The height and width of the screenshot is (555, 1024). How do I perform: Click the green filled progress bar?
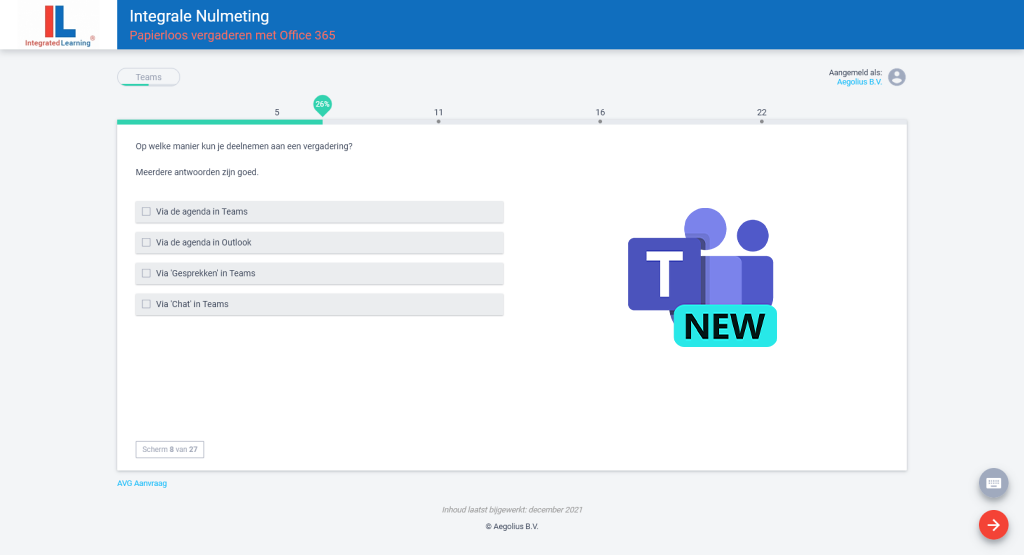[x=219, y=122]
